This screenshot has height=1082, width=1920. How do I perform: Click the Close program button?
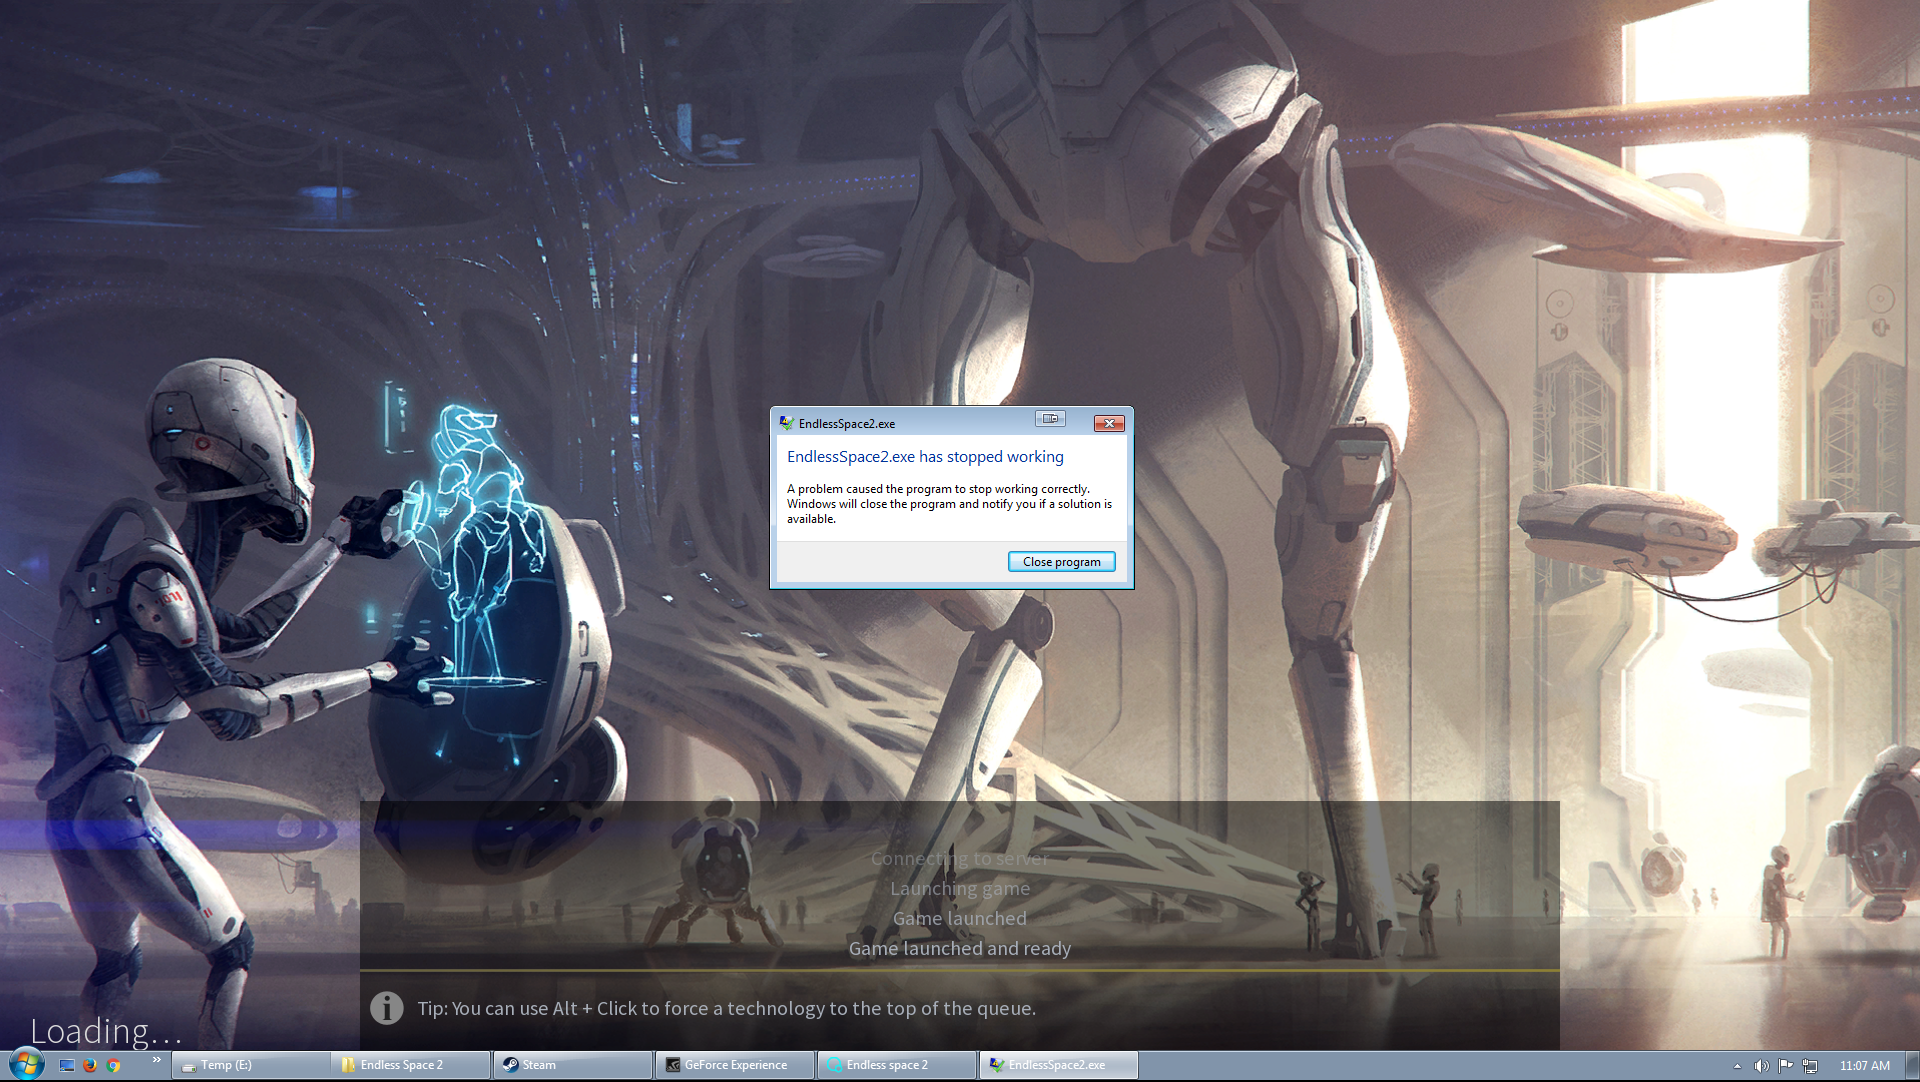pyautogui.click(x=1061, y=562)
